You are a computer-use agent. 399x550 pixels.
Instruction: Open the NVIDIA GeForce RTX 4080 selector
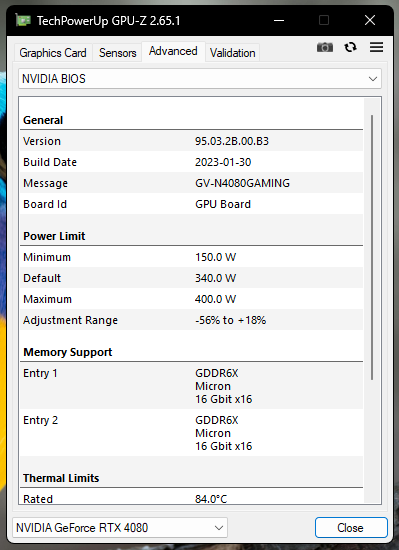coord(120,528)
